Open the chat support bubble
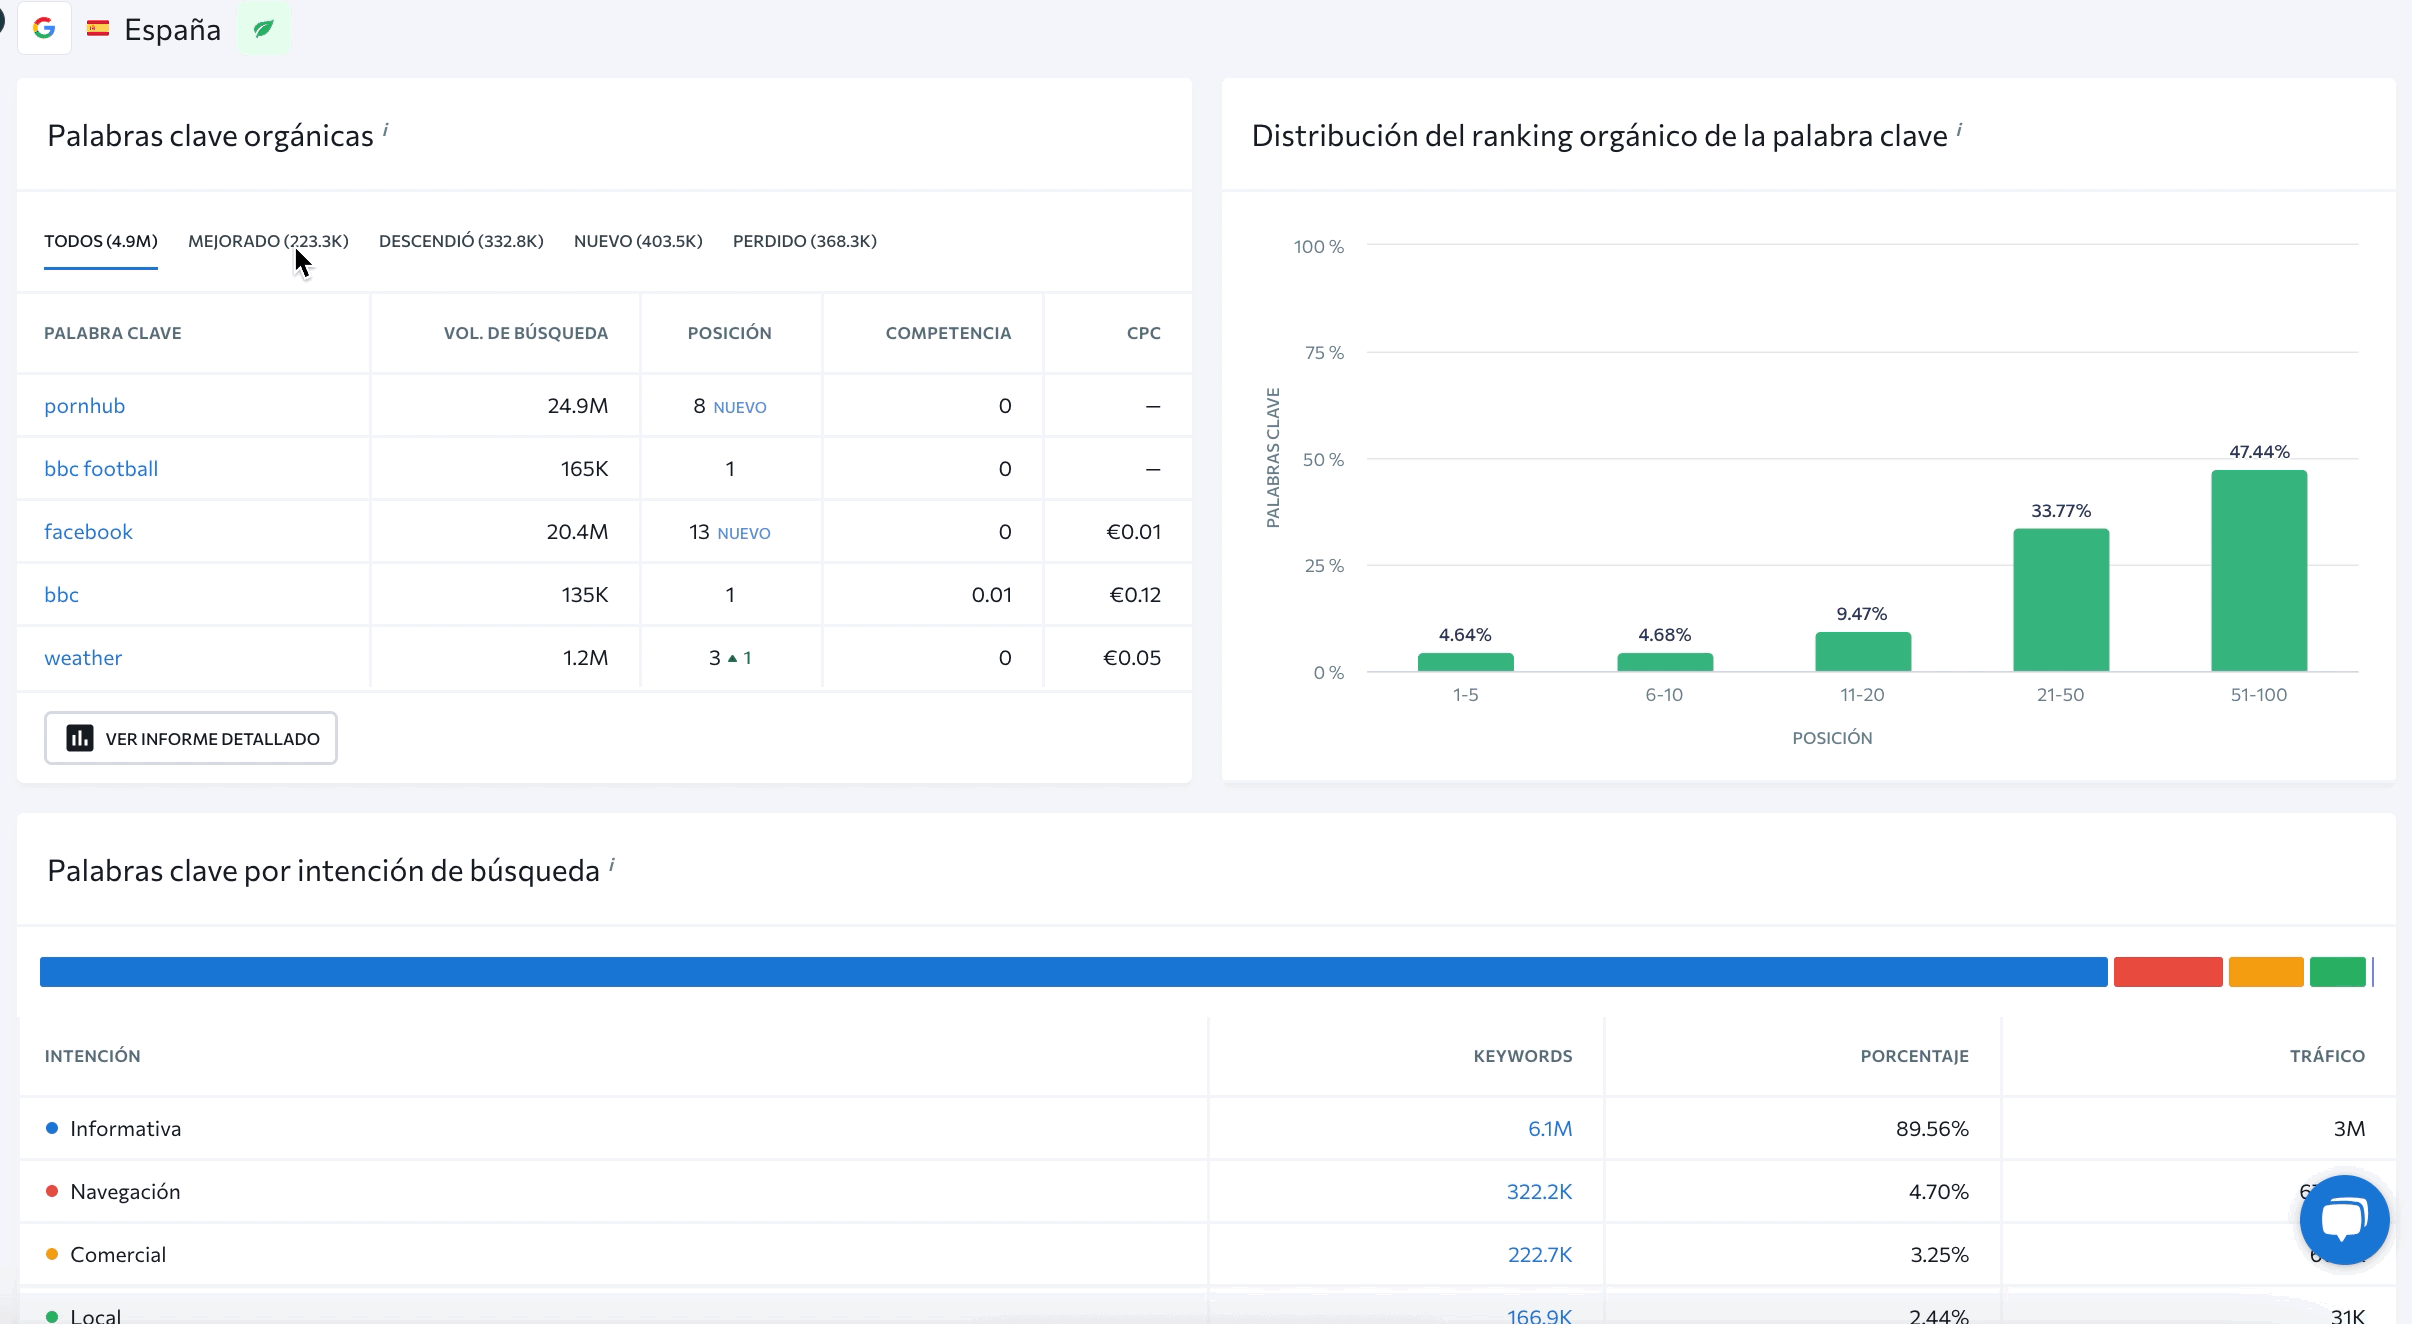 click(x=2343, y=1219)
